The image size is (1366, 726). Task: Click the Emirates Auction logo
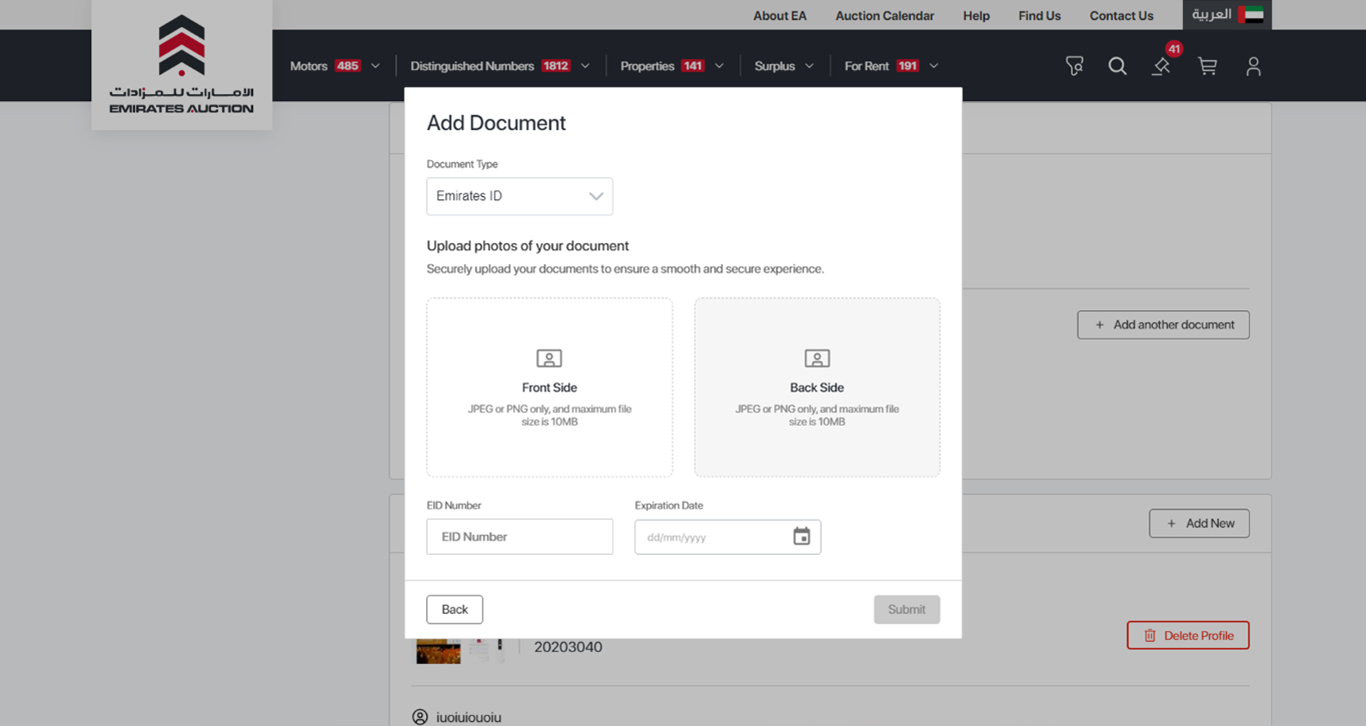pyautogui.click(x=181, y=65)
